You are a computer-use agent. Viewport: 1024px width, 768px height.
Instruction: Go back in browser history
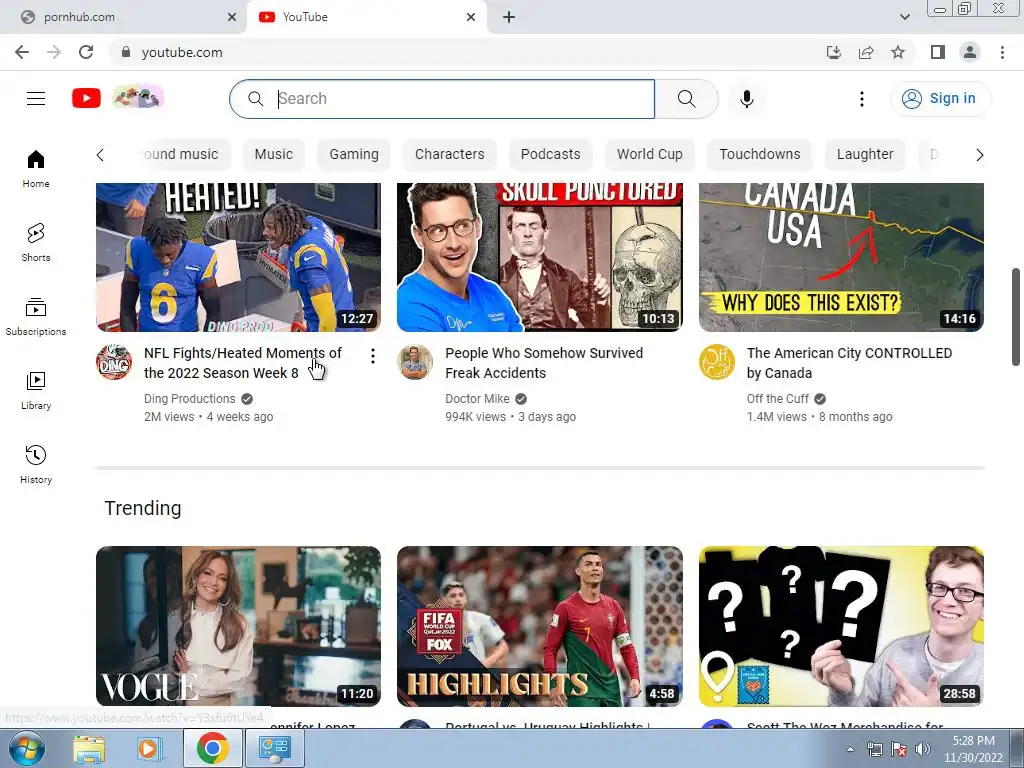click(x=22, y=52)
